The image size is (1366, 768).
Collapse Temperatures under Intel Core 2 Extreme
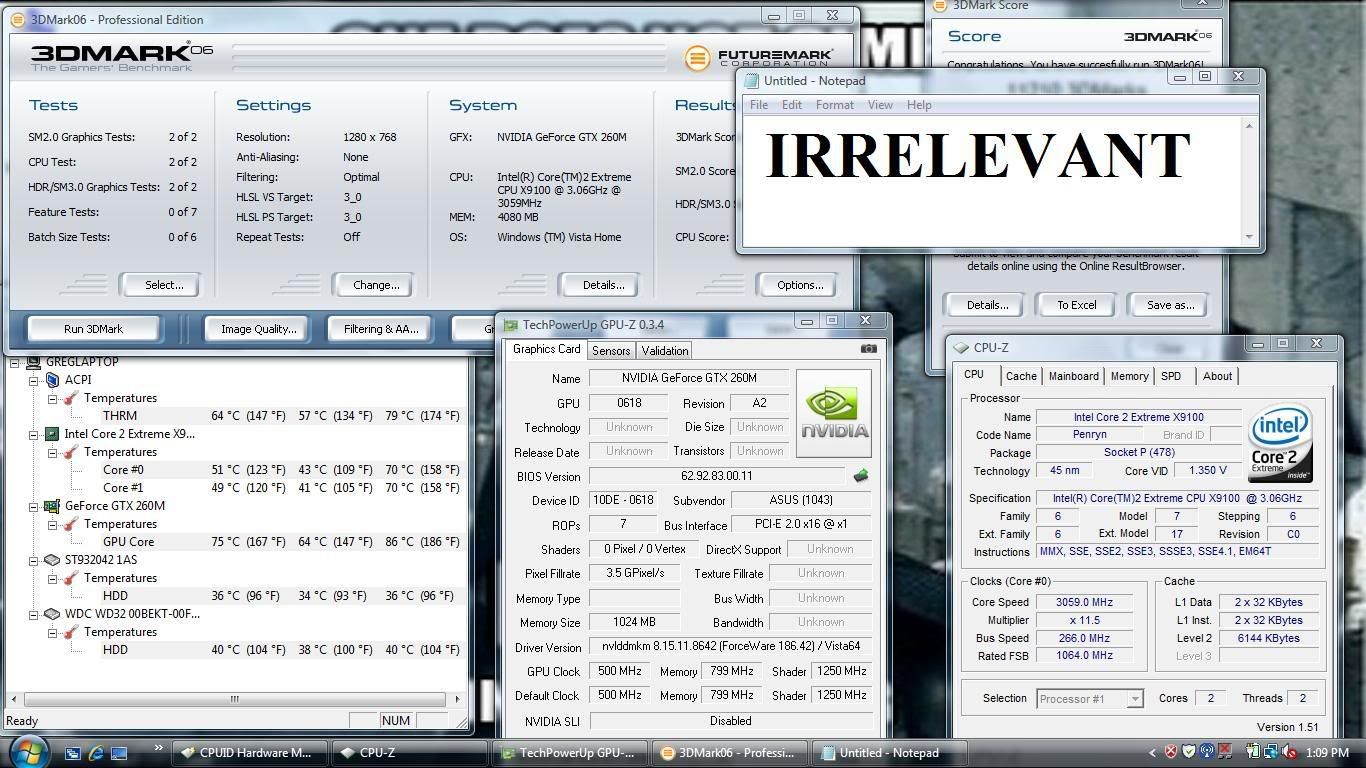point(52,452)
